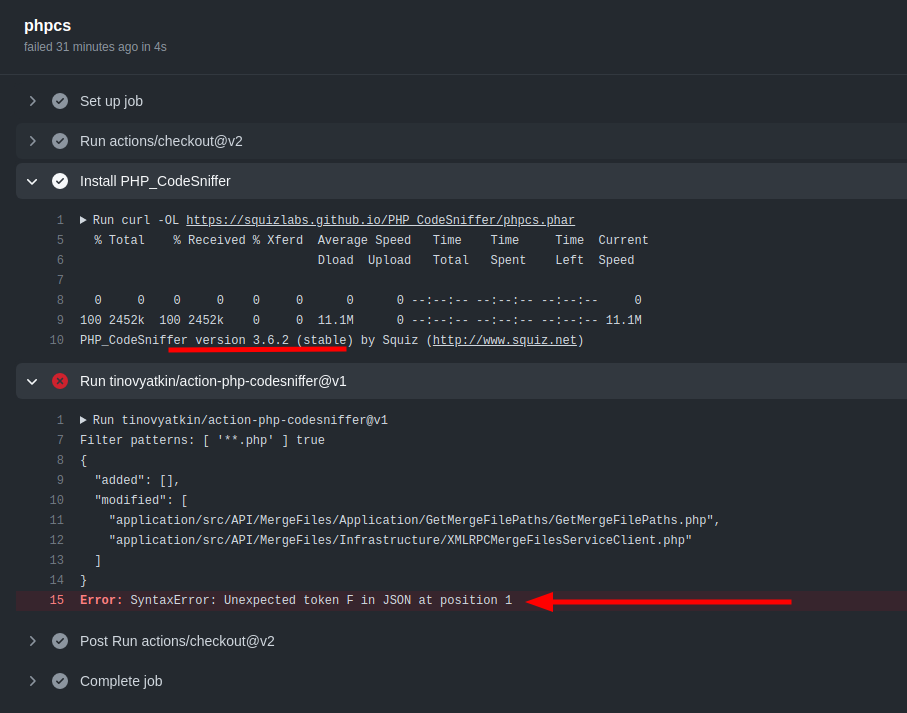
Task: Expand the Complete job step
Action: coord(32,681)
